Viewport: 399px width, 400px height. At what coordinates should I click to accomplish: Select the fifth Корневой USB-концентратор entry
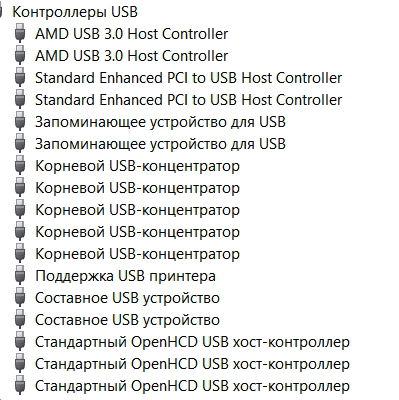point(137,254)
